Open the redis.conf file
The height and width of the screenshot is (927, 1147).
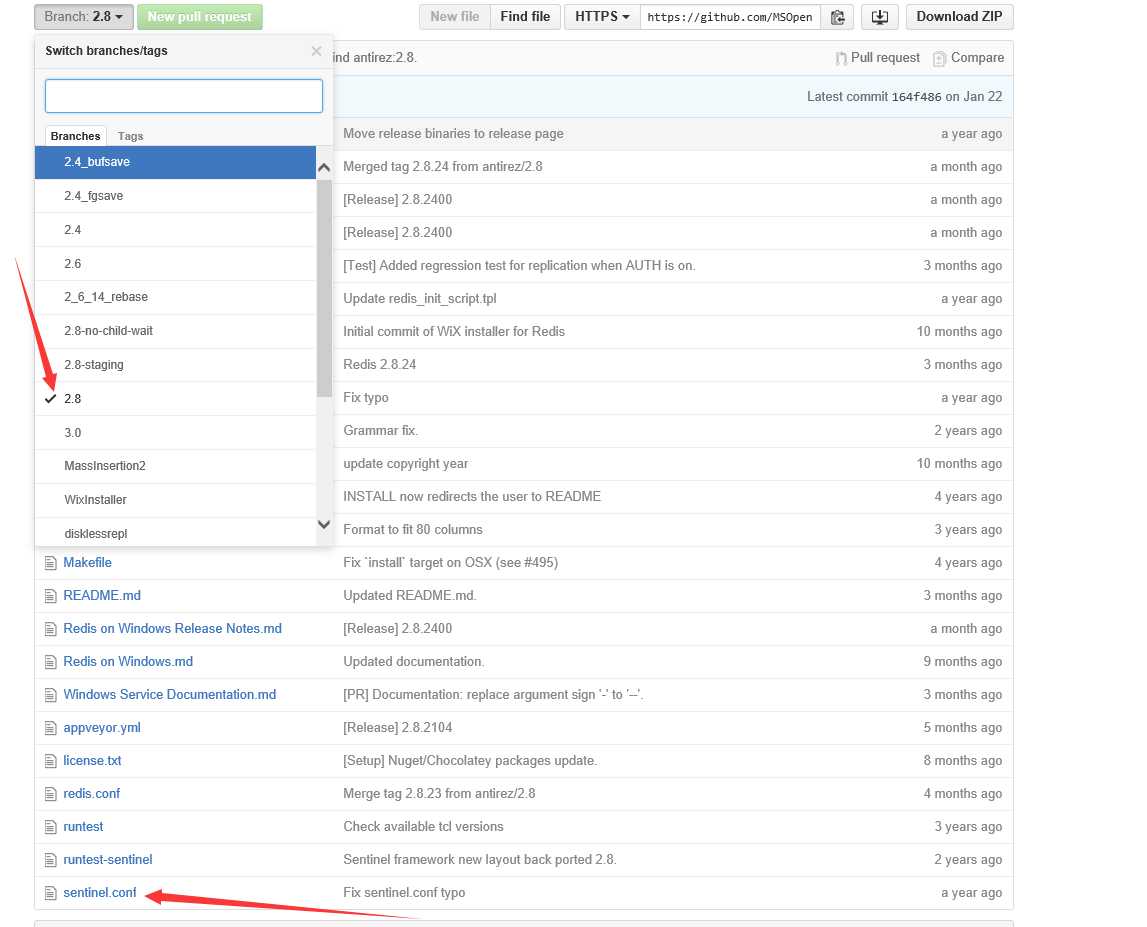point(91,794)
